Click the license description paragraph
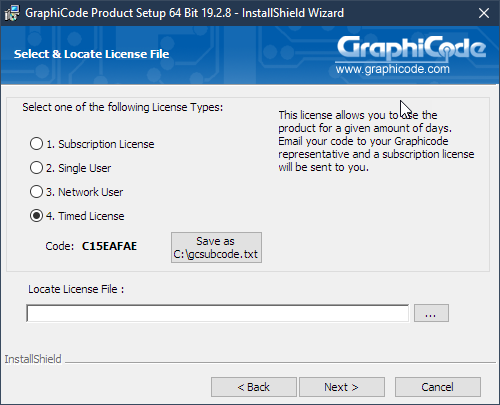Screen dimensions: 500x405 pos(376,141)
